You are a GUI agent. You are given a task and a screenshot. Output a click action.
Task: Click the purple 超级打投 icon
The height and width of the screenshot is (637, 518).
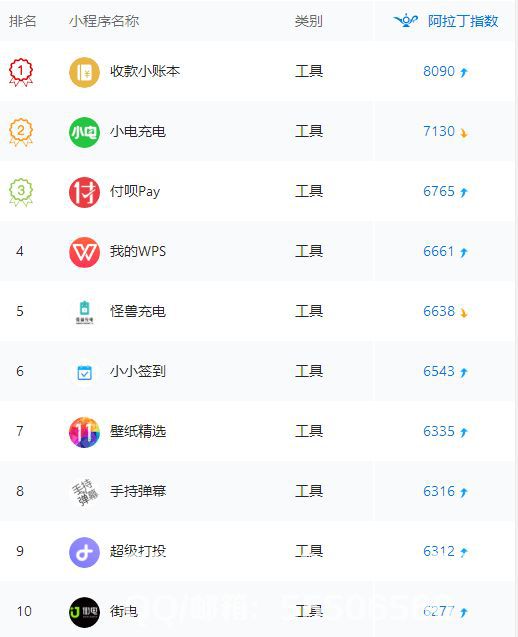84,552
